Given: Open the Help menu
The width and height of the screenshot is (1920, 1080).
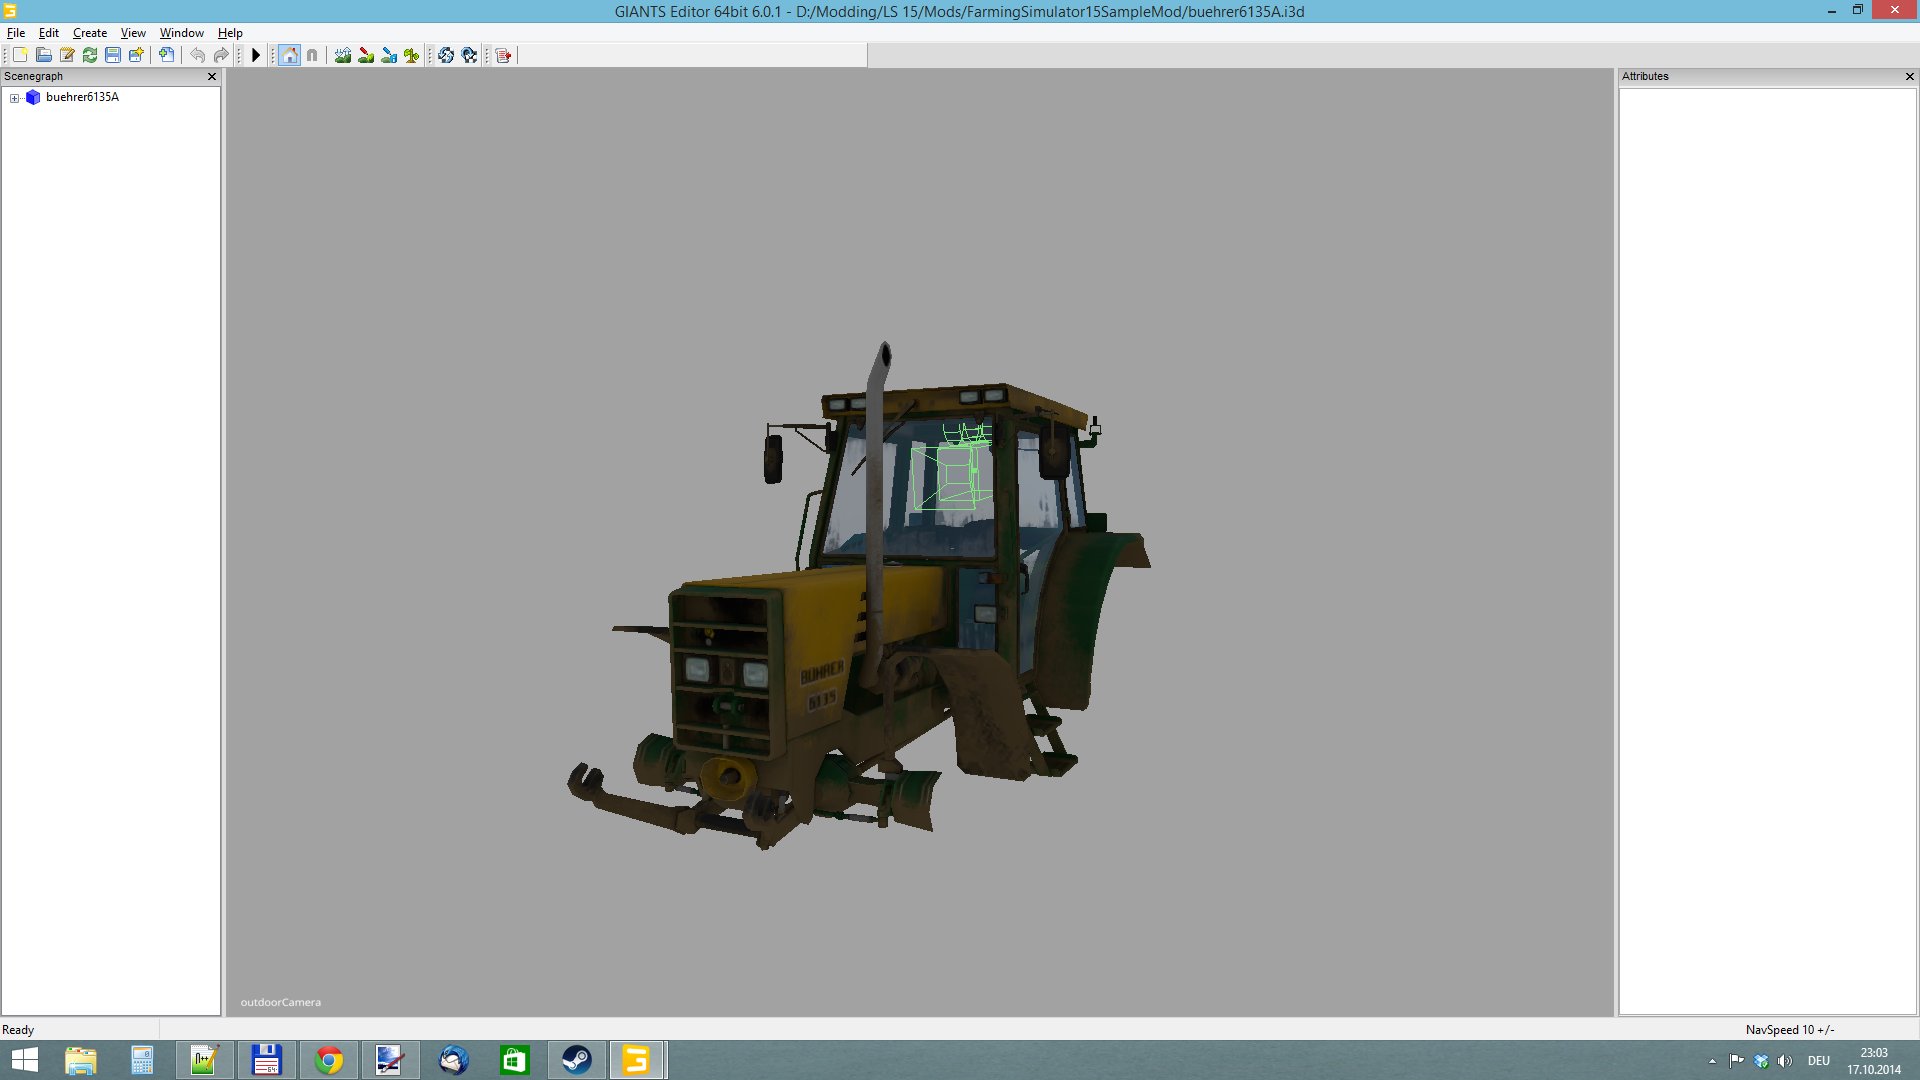Looking at the screenshot, I should click(x=230, y=33).
